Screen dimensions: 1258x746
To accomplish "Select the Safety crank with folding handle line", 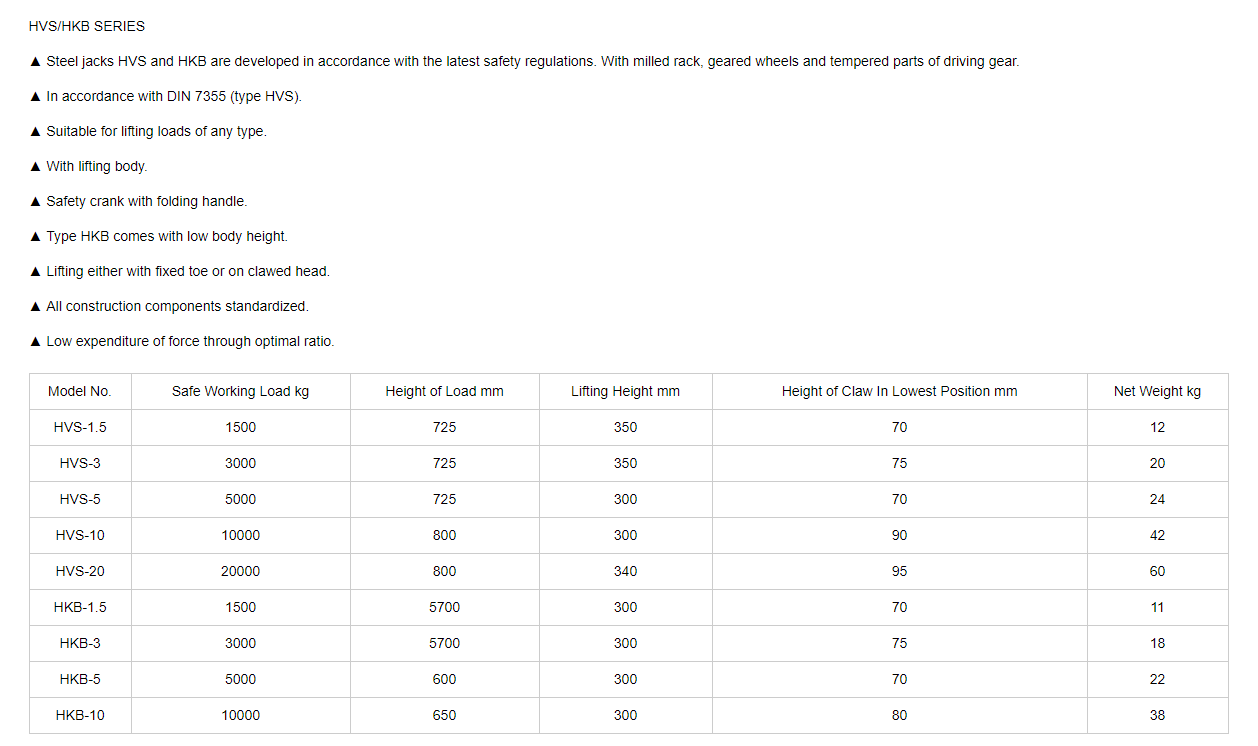I will [x=139, y=201].
